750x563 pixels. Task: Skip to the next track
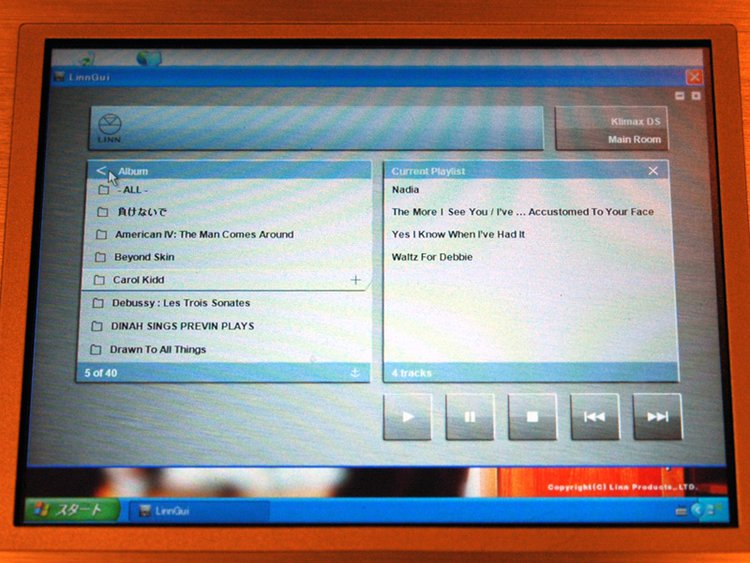[x=657, y=416]
